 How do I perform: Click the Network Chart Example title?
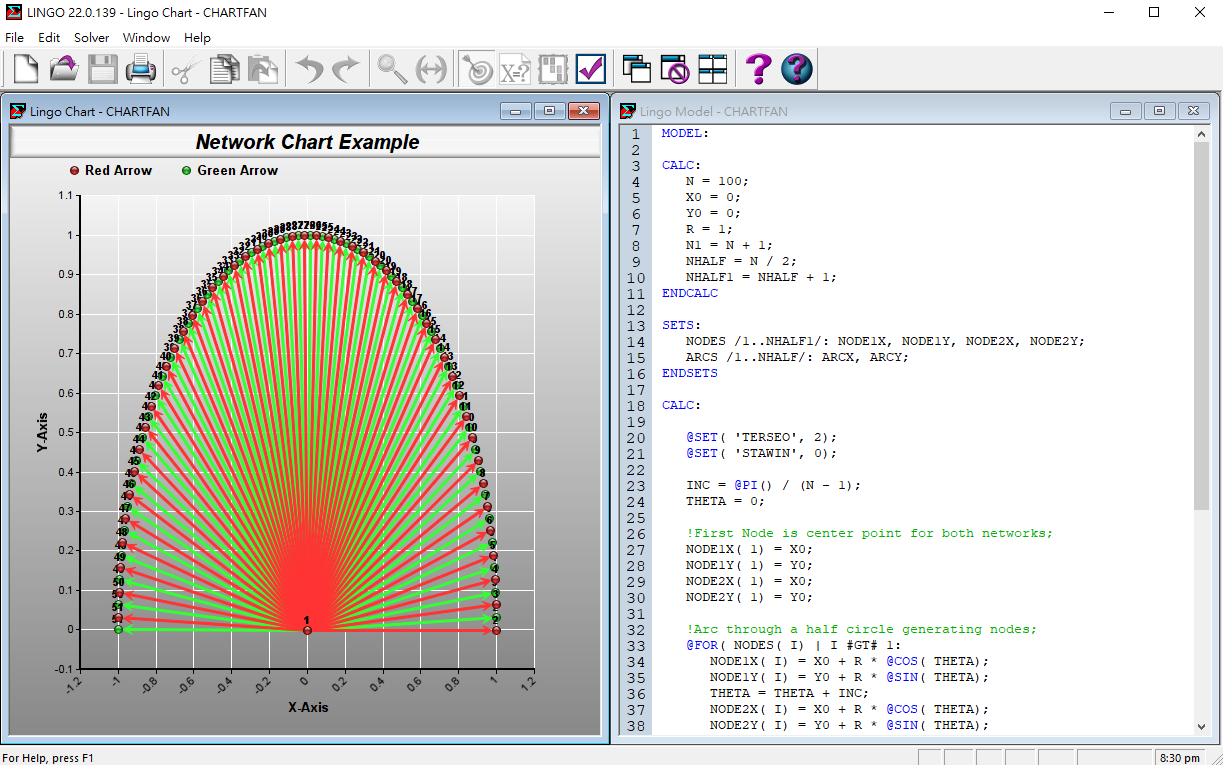(x=307, y=142)
